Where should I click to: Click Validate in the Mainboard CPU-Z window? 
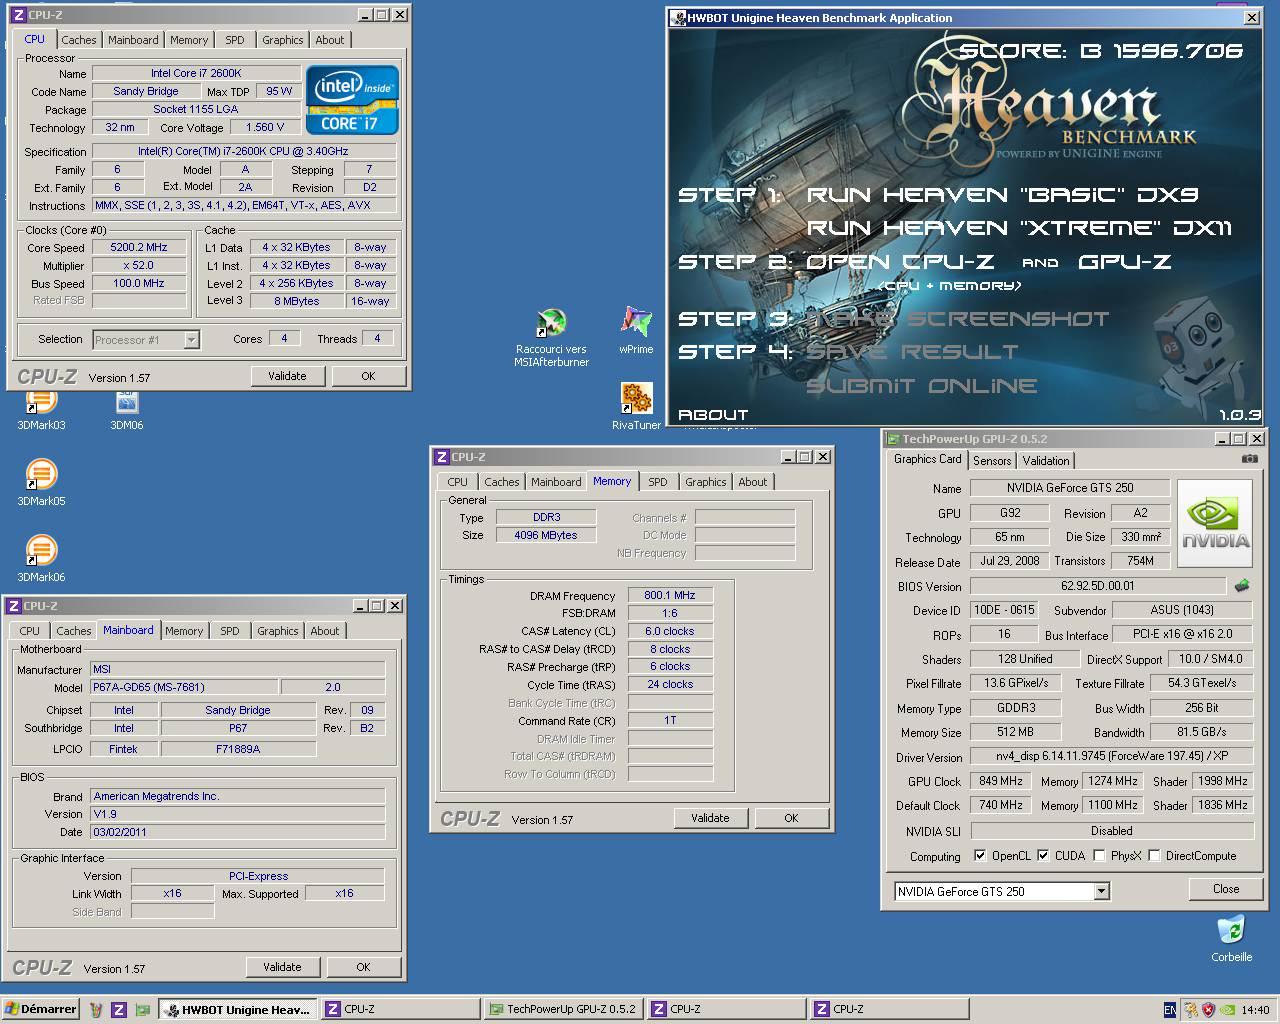[x=282, y=967]
